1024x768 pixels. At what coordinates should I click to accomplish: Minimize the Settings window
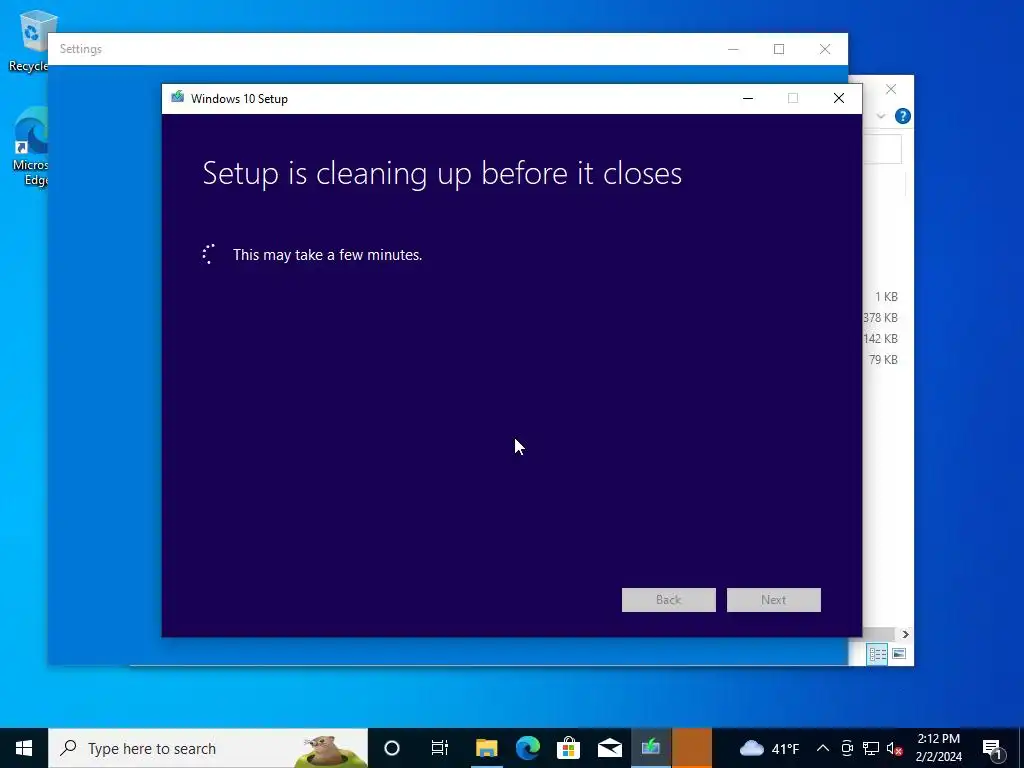[733, 49]
